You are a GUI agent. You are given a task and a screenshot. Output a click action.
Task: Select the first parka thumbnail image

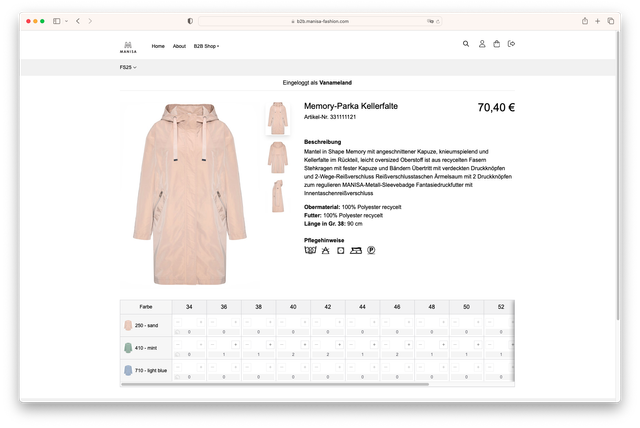coord(277,118)
